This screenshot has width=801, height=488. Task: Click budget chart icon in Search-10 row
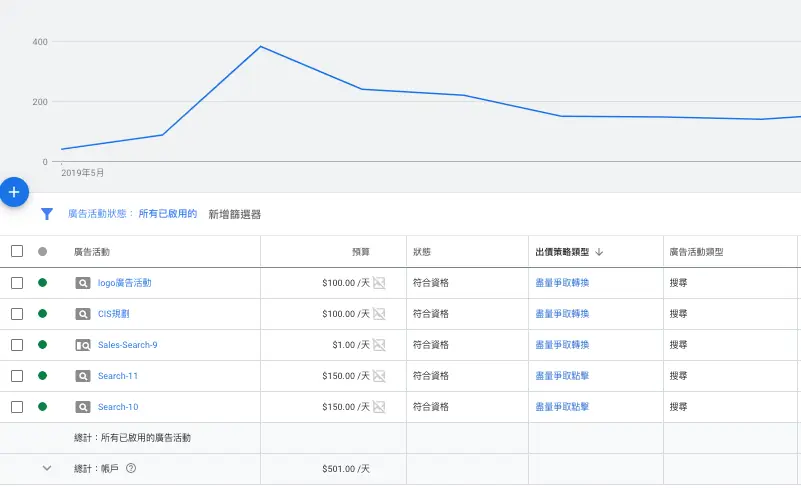(x=379, y=407)
